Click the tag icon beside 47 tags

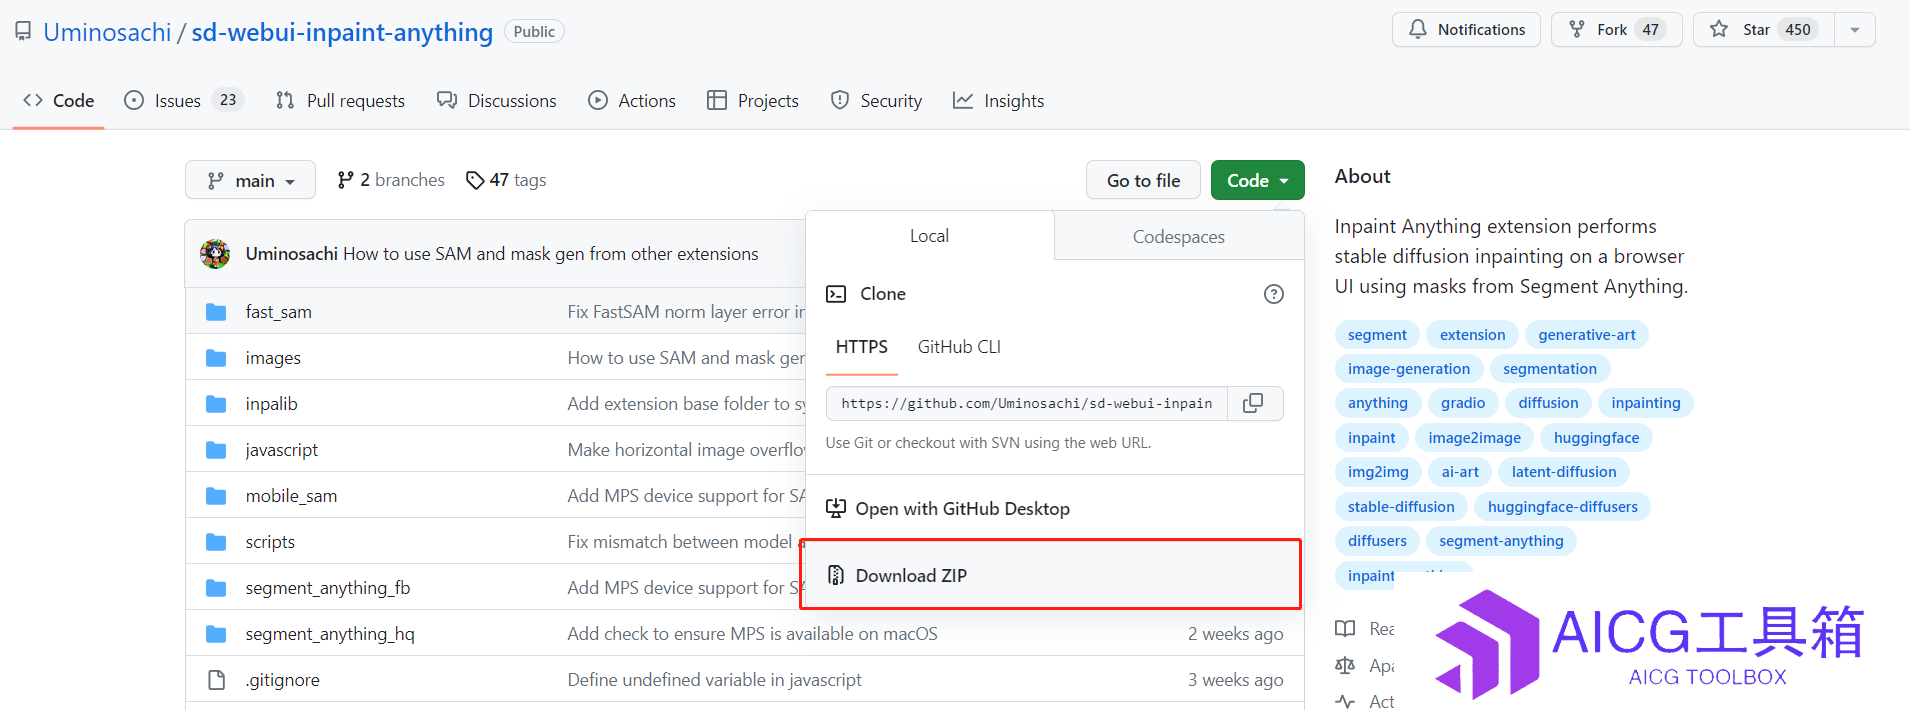475,180
